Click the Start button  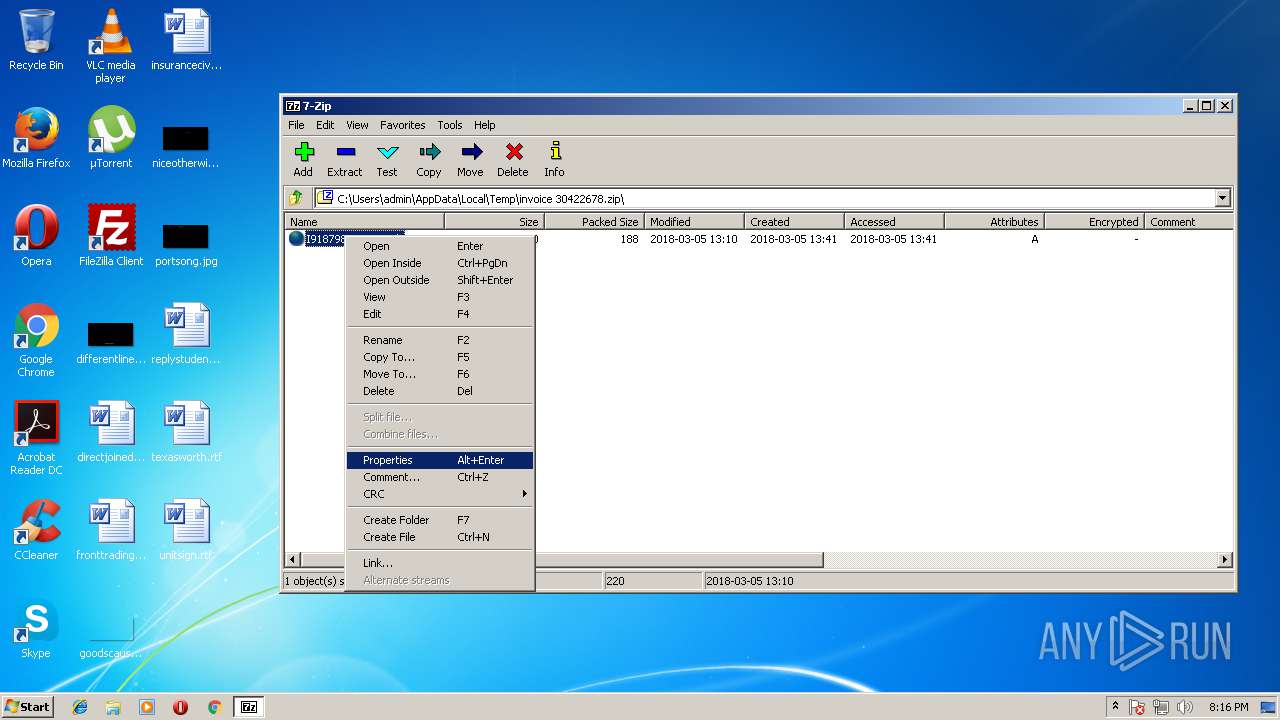27,707
